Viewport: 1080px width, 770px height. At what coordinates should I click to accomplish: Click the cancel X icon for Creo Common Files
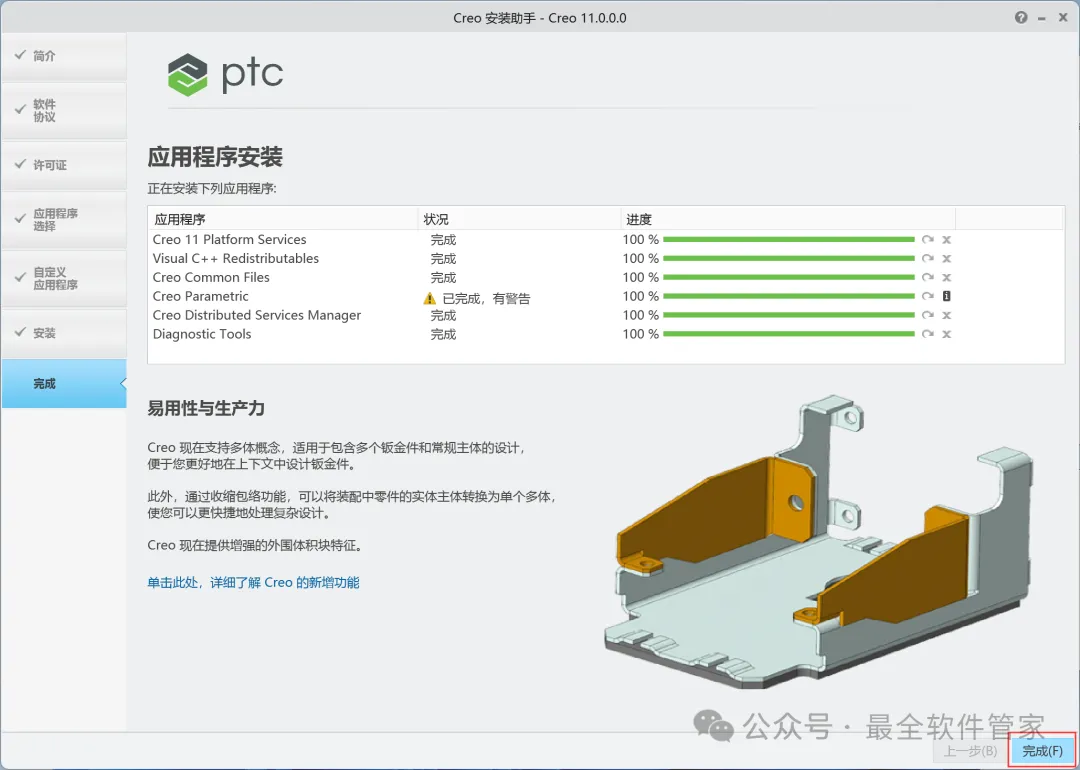(946, 277)
